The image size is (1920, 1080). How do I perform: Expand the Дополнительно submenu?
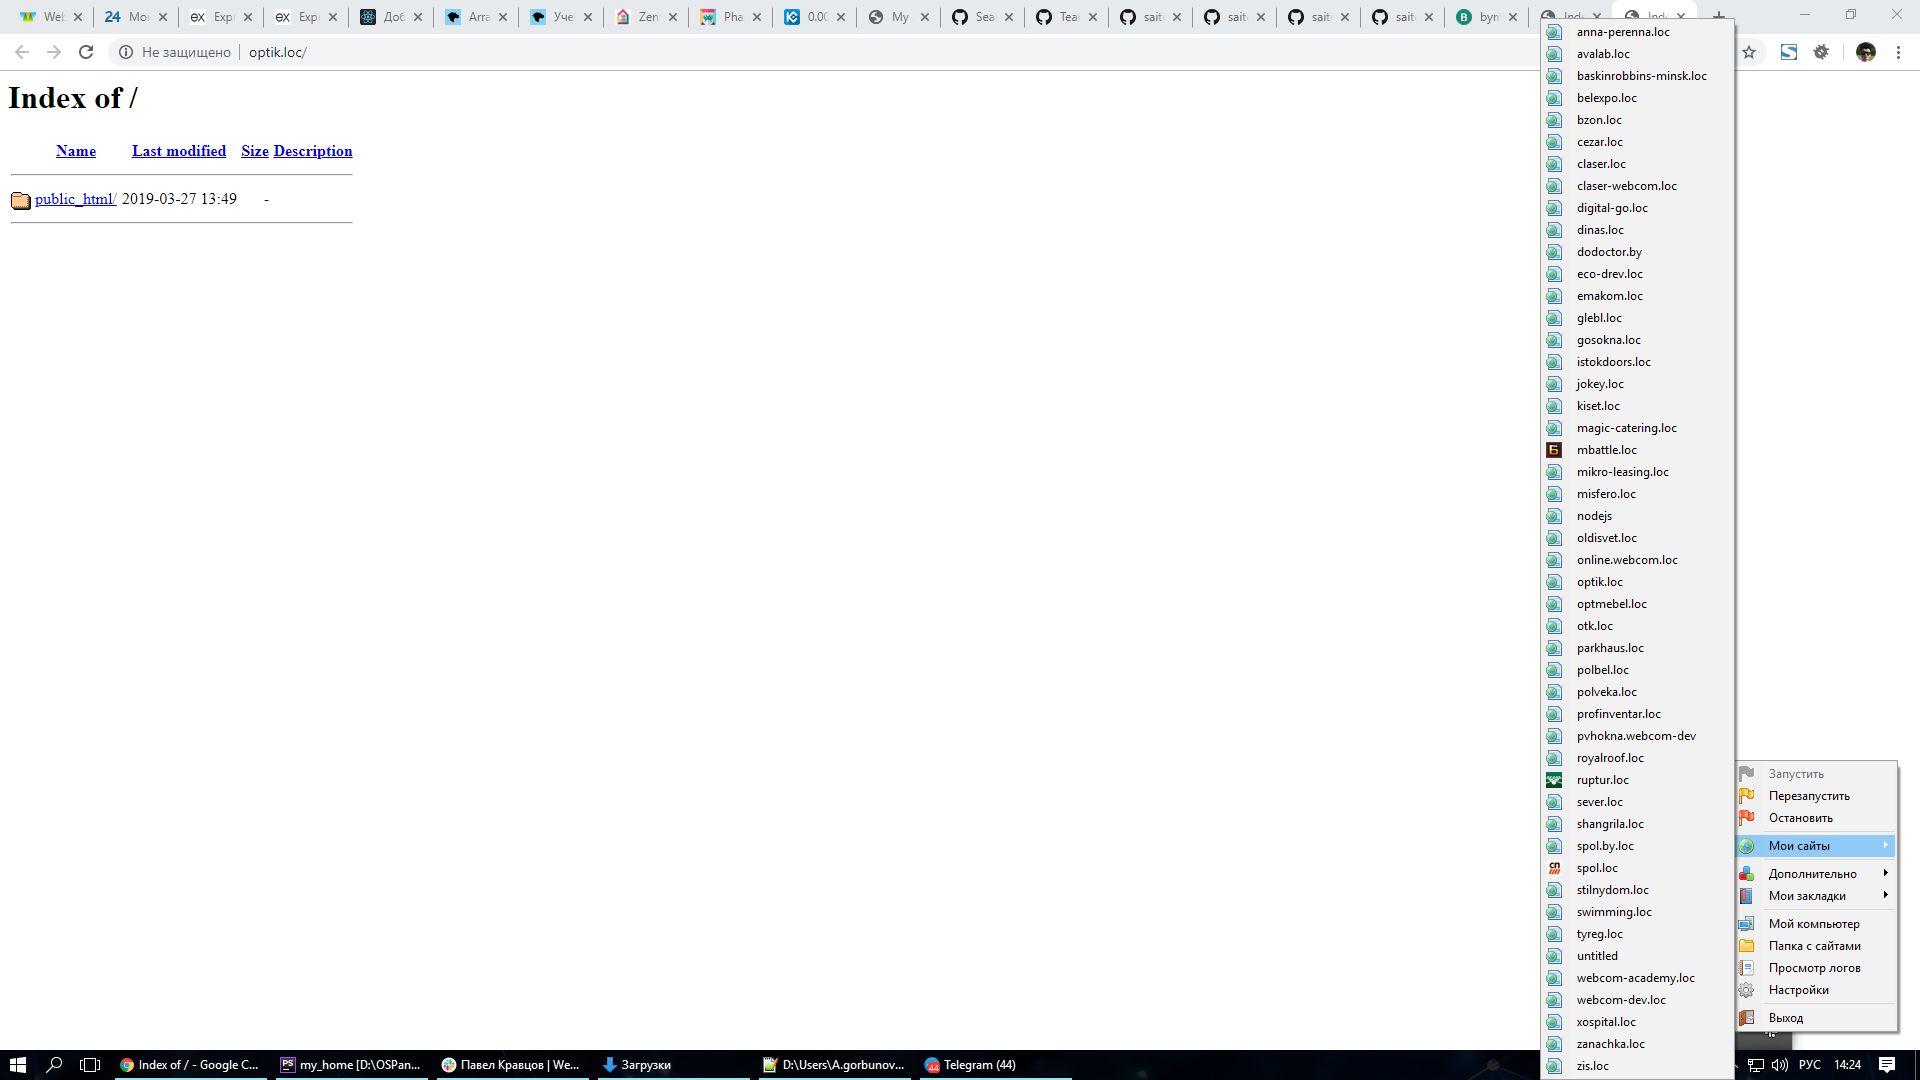(1812, 874)
